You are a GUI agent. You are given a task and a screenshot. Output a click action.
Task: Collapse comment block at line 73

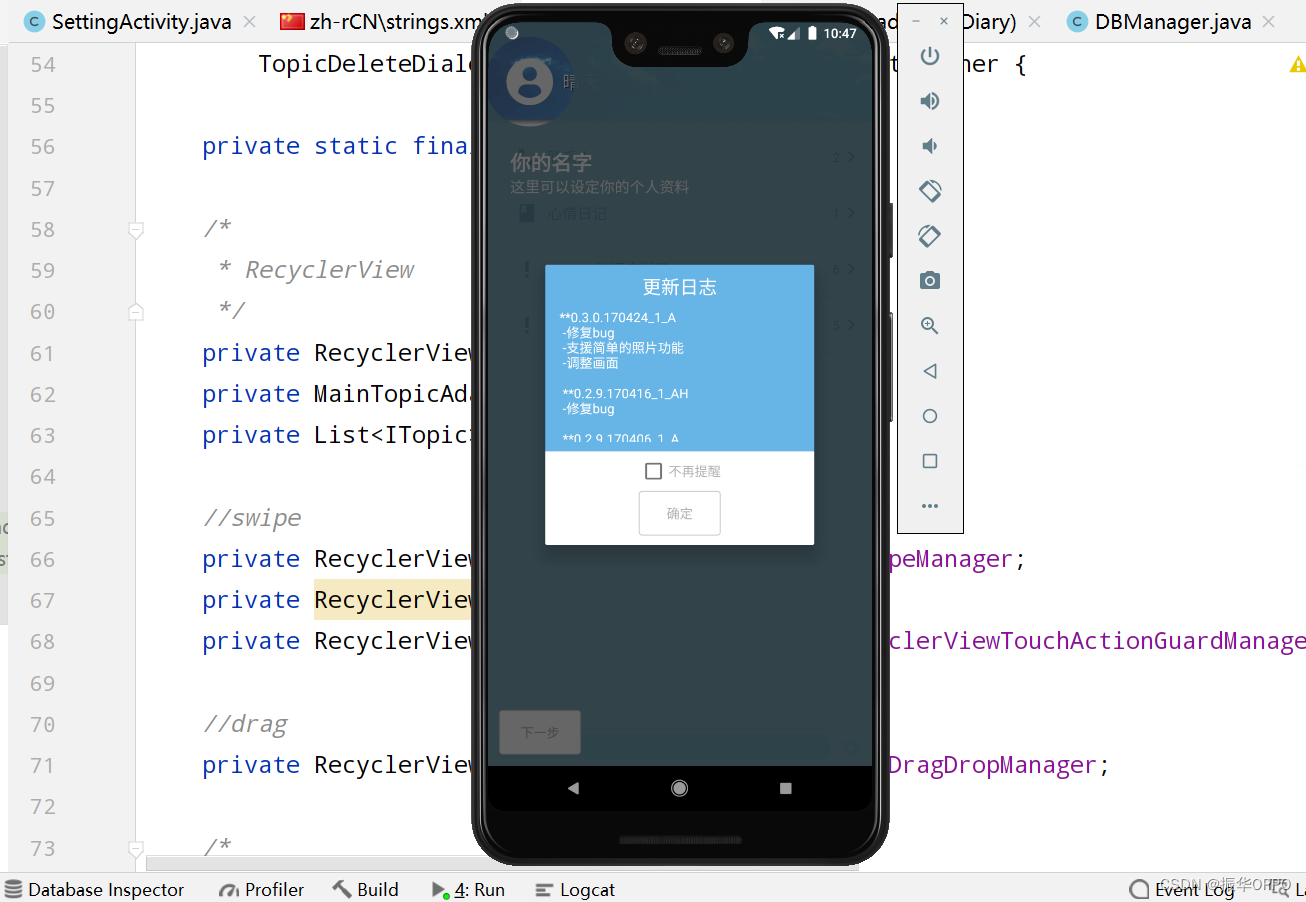click(x=136, y=849)
